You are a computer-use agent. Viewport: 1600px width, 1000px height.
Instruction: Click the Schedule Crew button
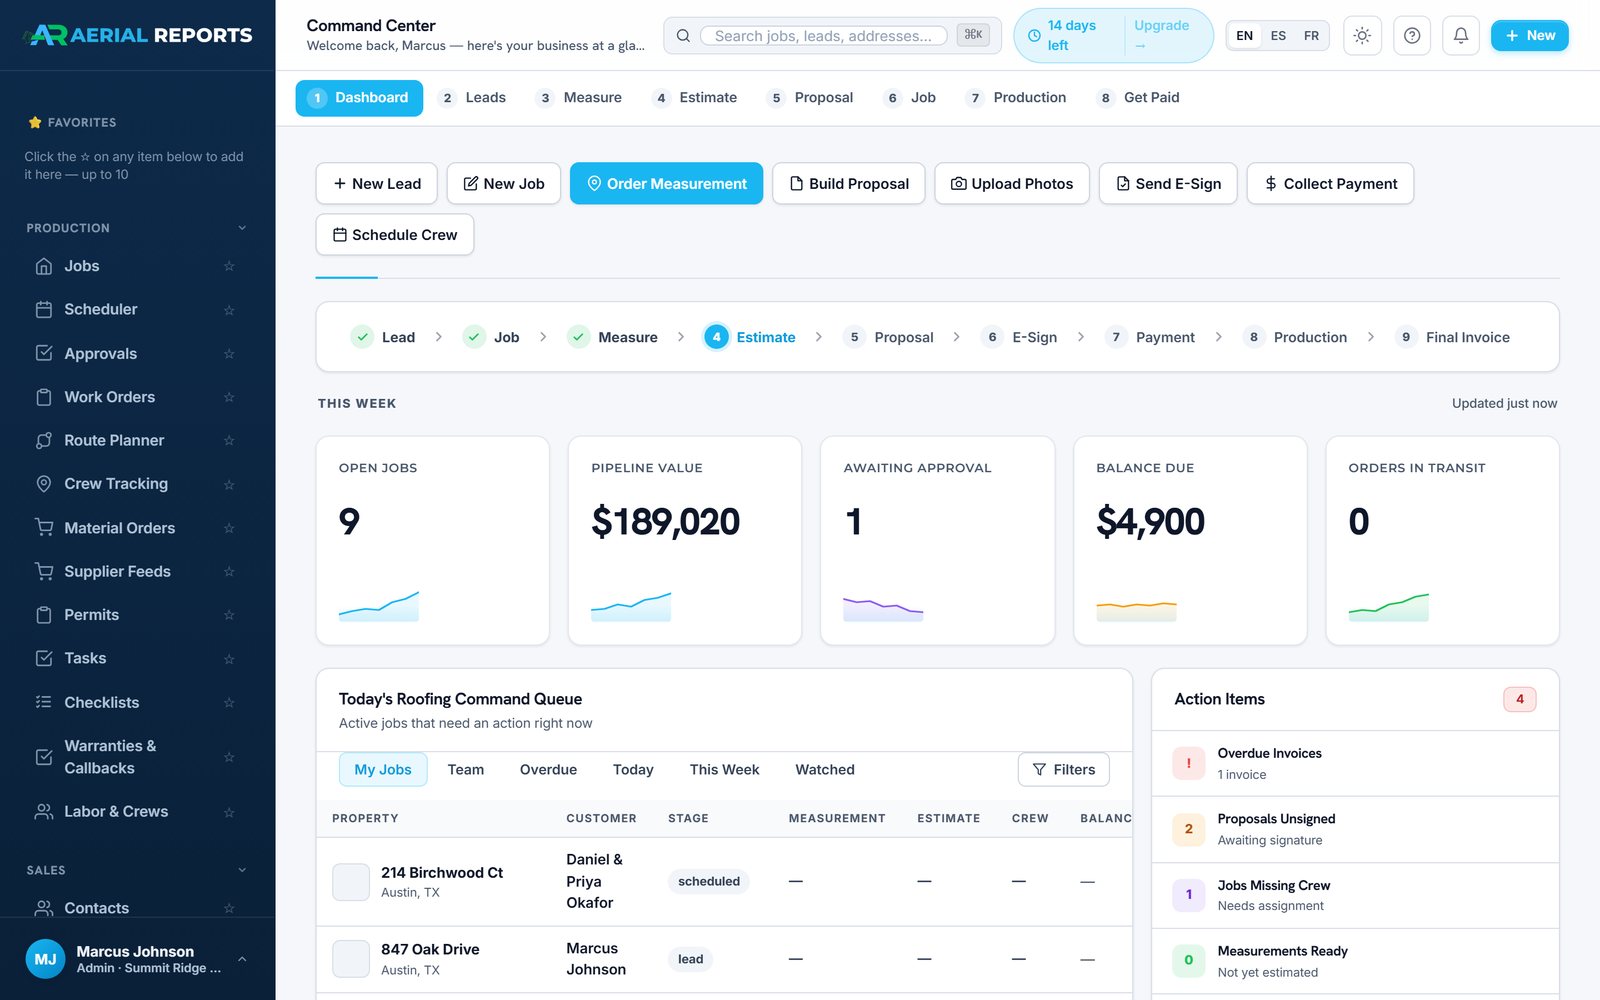[x=395, y=235]
